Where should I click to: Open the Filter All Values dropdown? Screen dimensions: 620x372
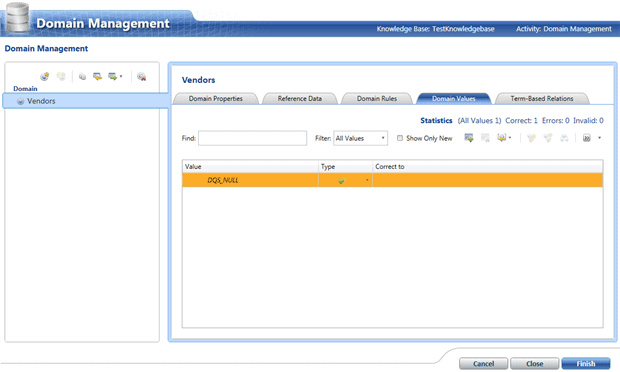(360, 138)
